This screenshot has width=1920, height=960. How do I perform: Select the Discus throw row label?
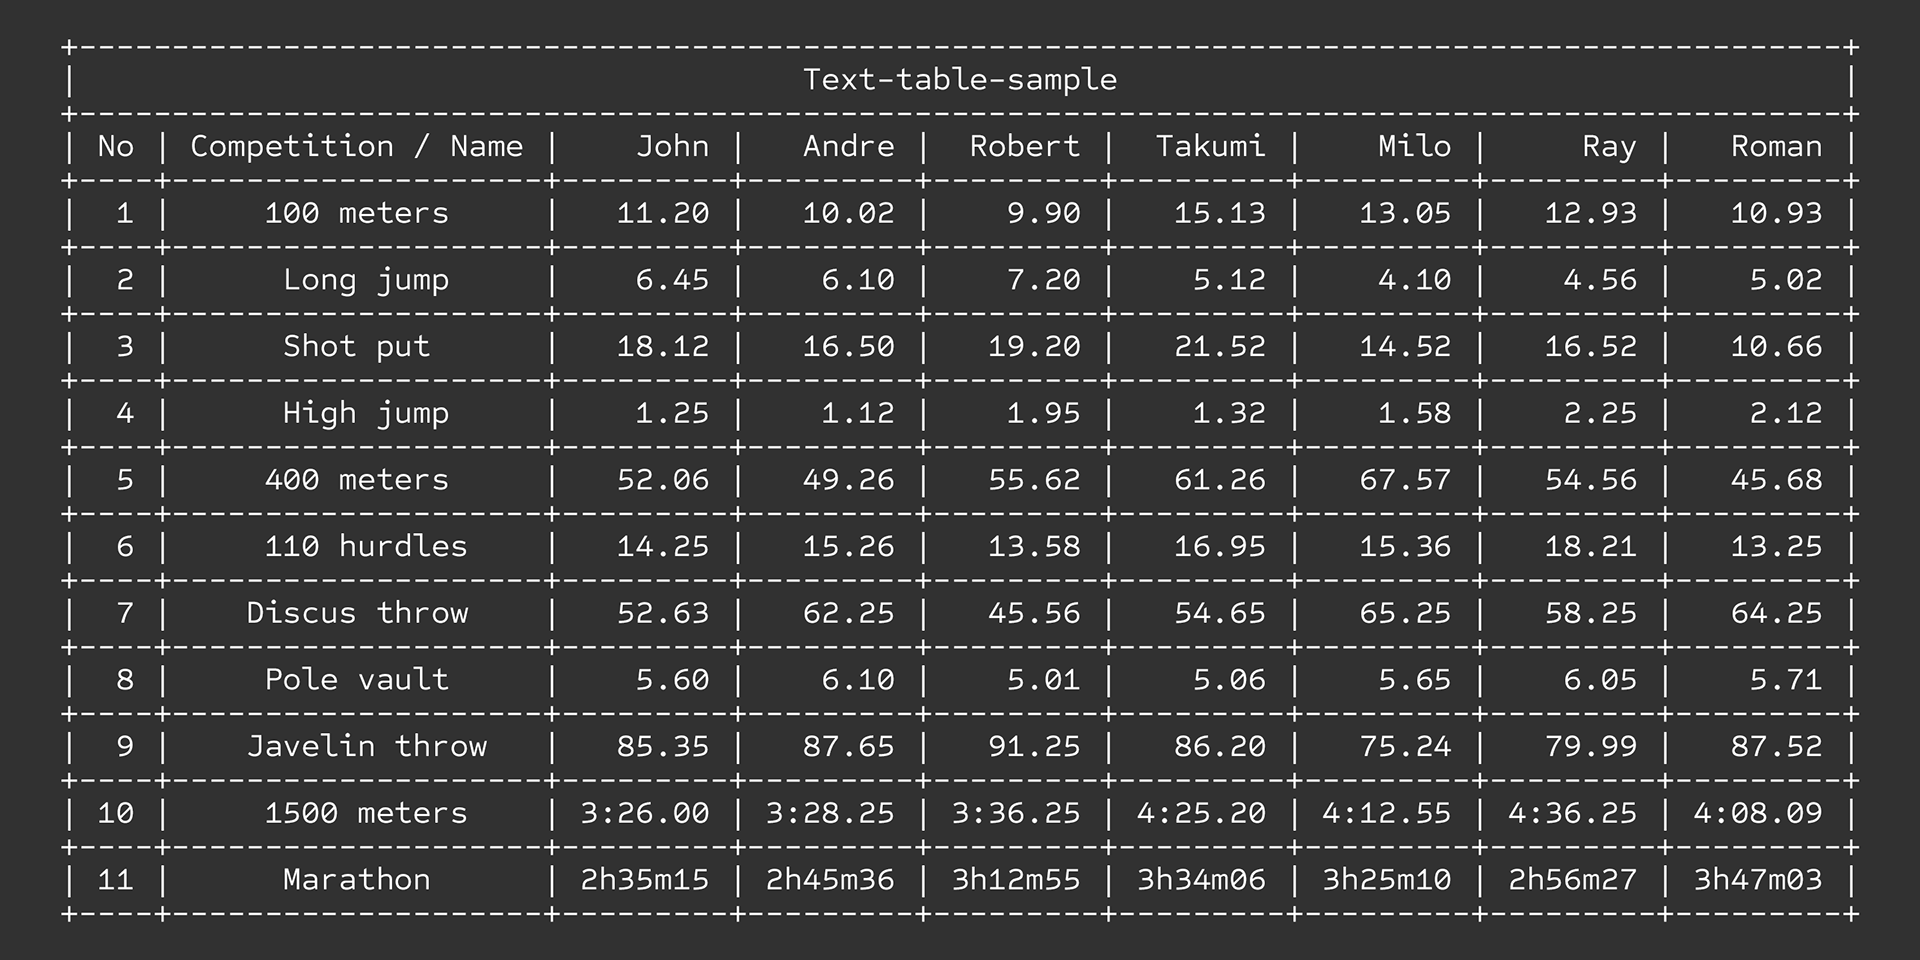pos(357,613)
